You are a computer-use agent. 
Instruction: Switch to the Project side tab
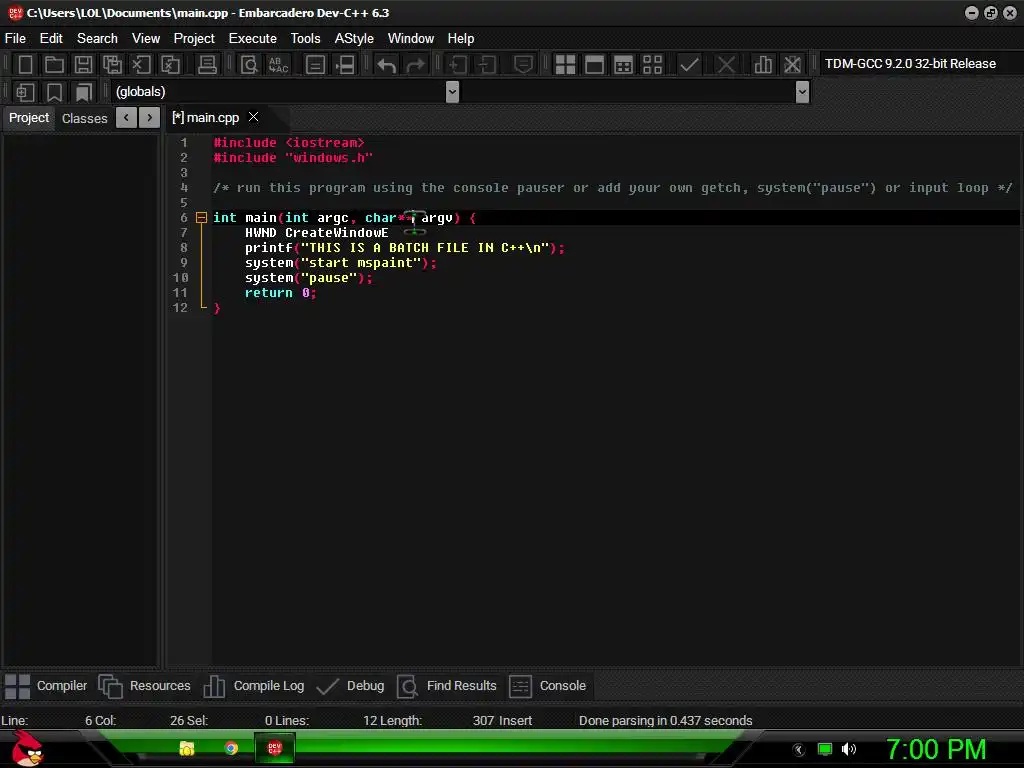29,118
